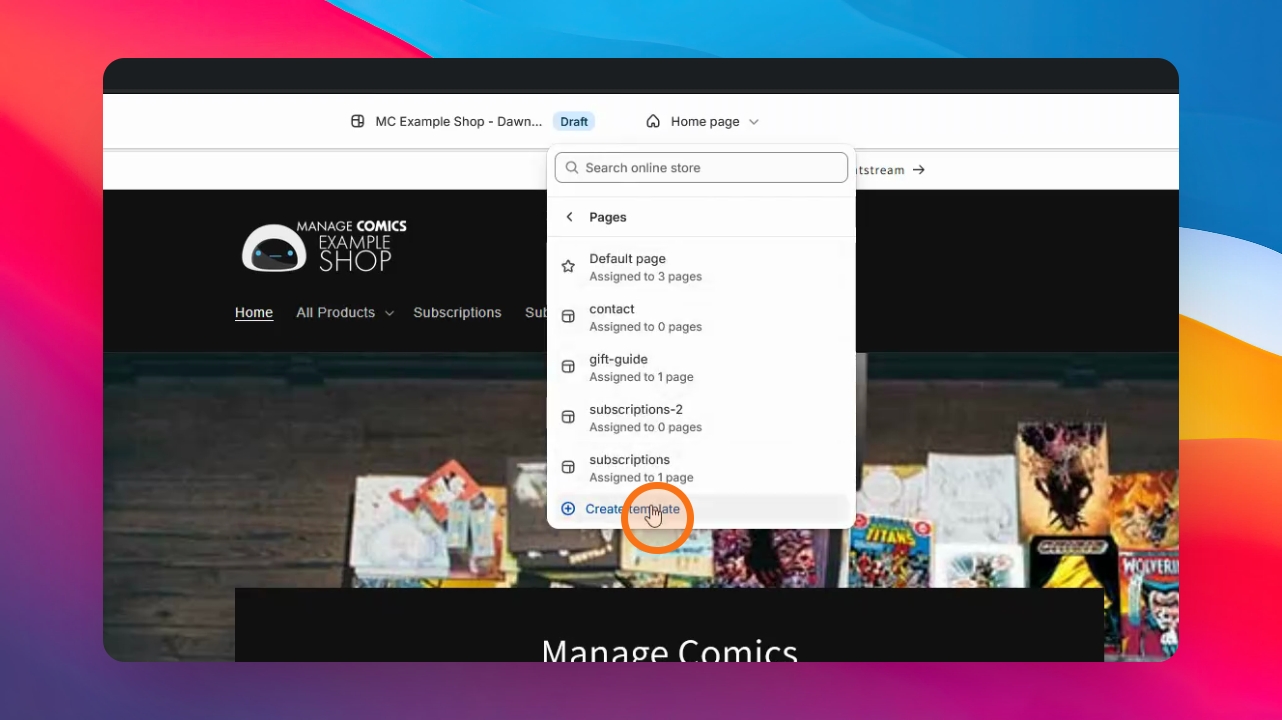Image resolution: width=1282 pixels, height=720 pixels.
Task: Click the Manage Comics Example Shop logo
Action: pyautogui.click(x=324, y=246)
